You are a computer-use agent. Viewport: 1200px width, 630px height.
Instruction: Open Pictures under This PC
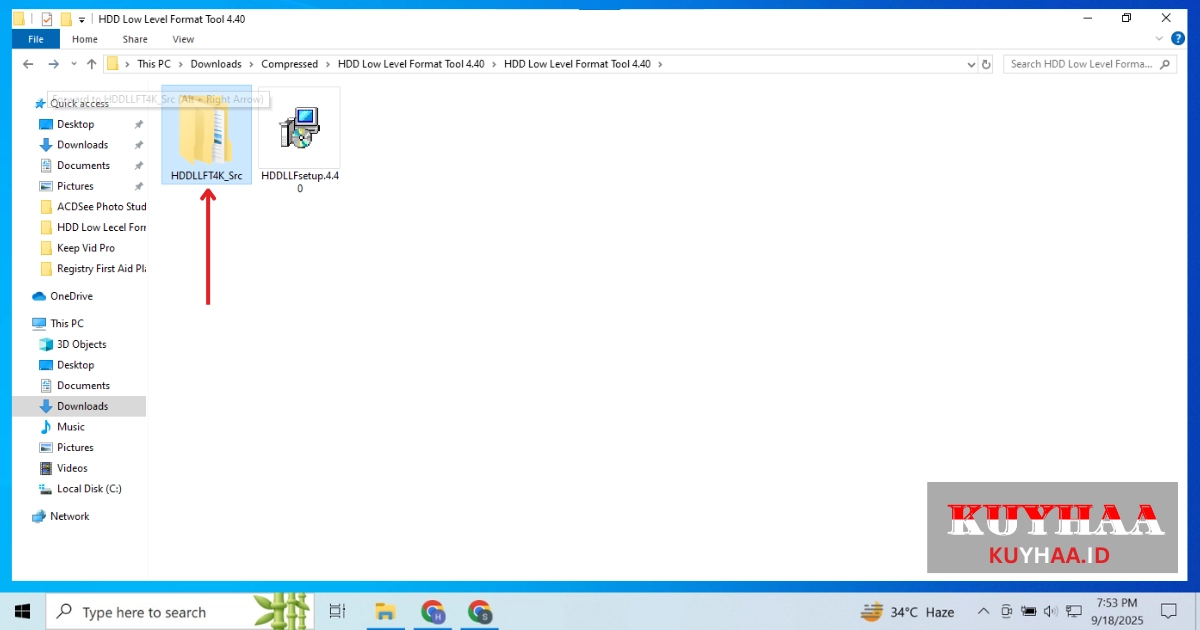(76, 448)
